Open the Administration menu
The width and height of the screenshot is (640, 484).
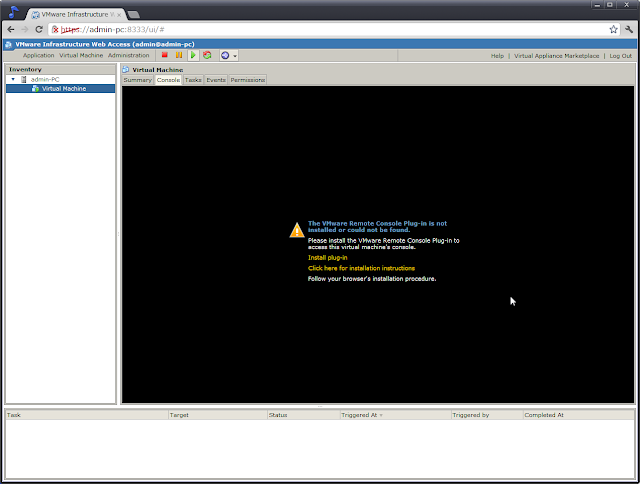[x=129, y=56]
